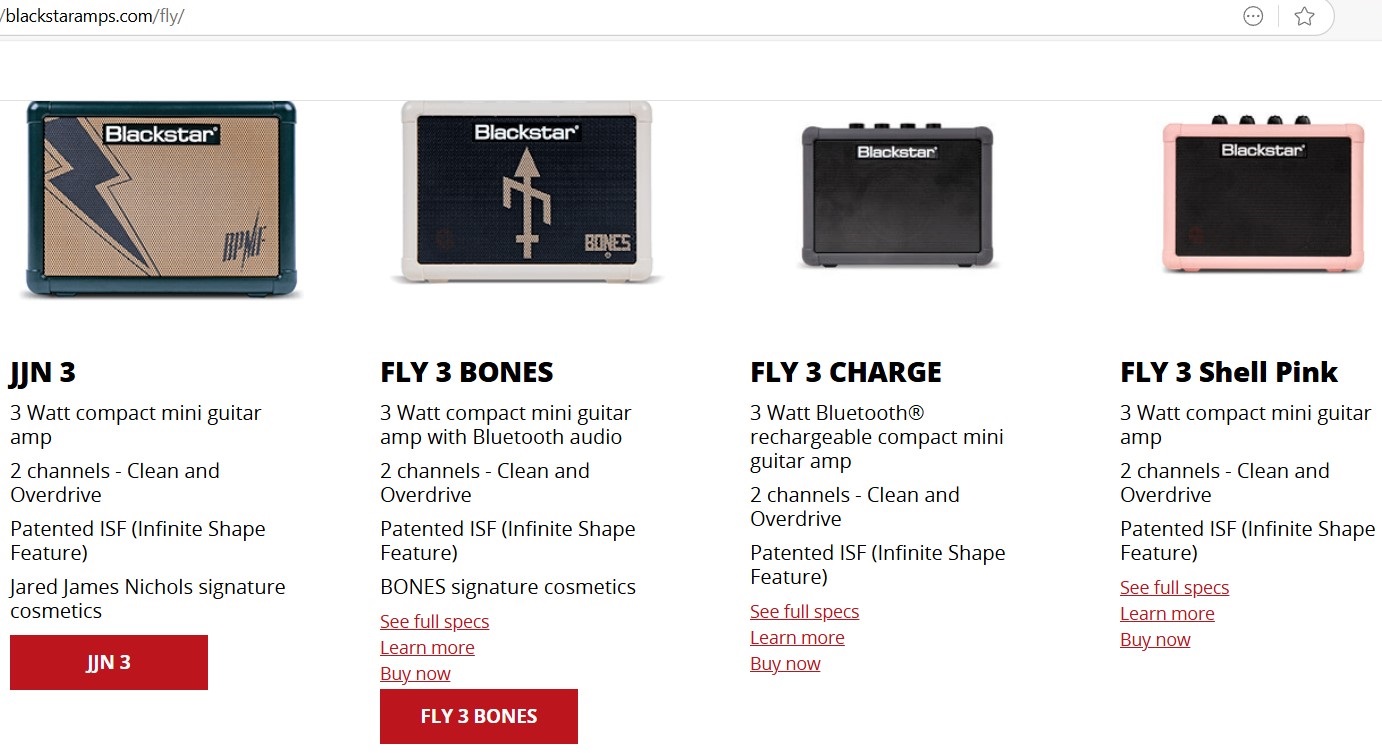
Task: Follow Learn more for FLY 3 Shell Pink
Action: pyautogui.click(x=1167, y=614)
